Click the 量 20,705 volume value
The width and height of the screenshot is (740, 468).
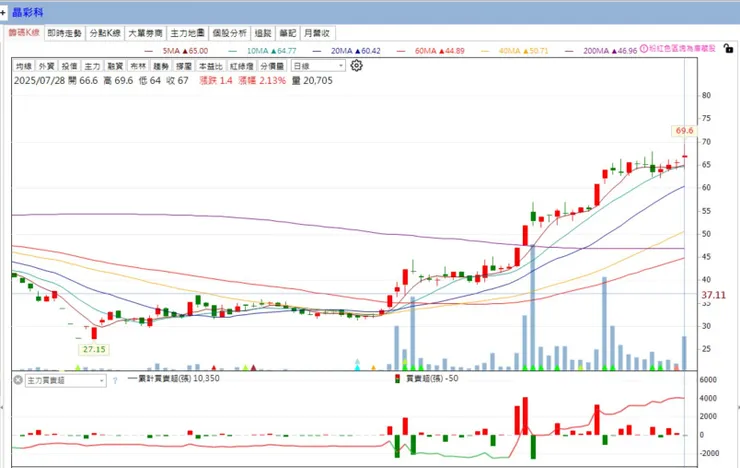click(312, 81)
